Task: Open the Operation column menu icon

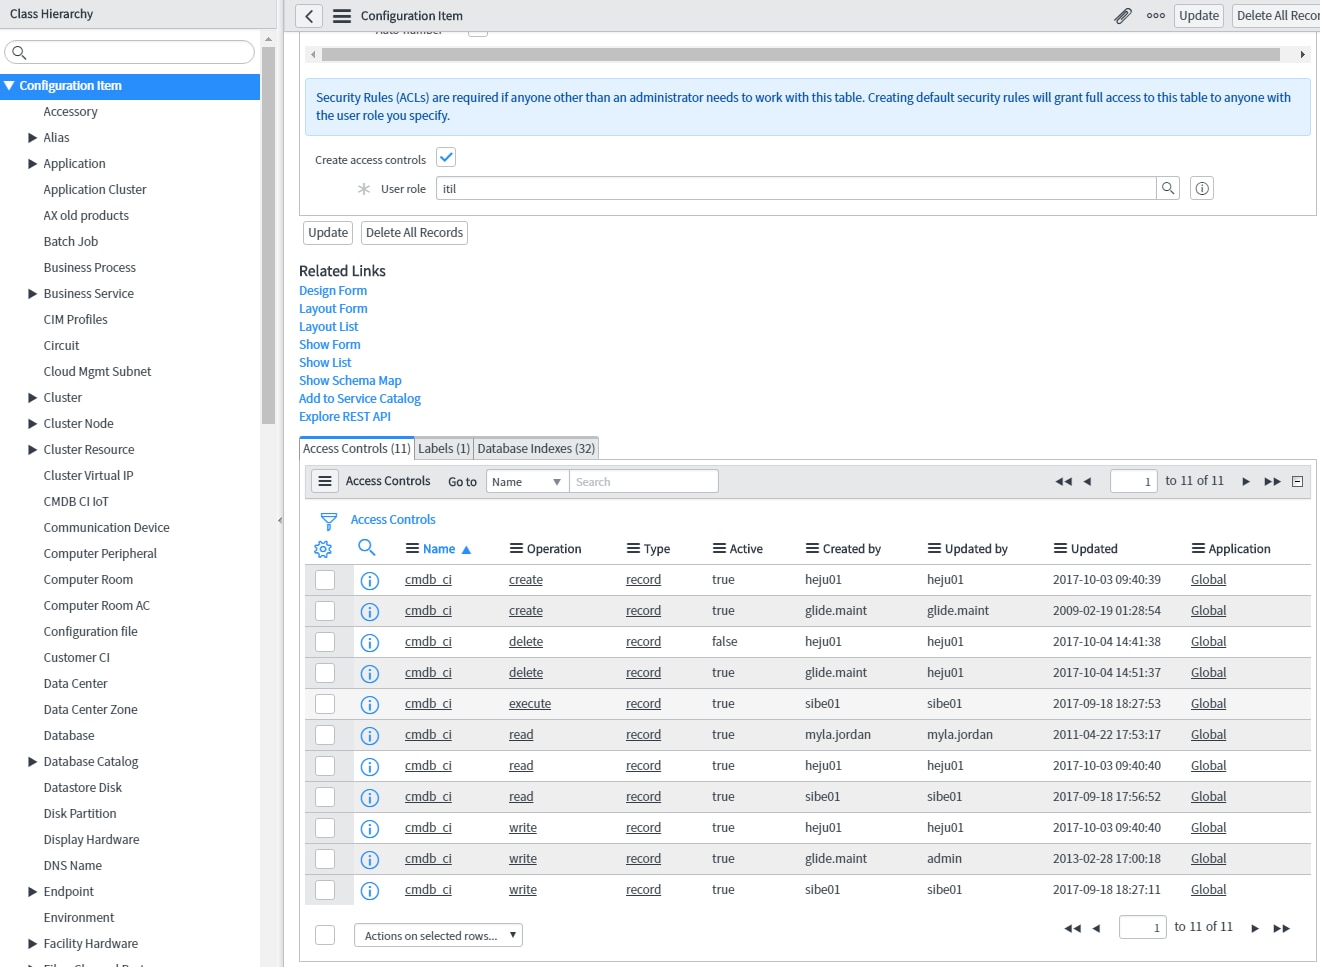Action: point(516,548)
